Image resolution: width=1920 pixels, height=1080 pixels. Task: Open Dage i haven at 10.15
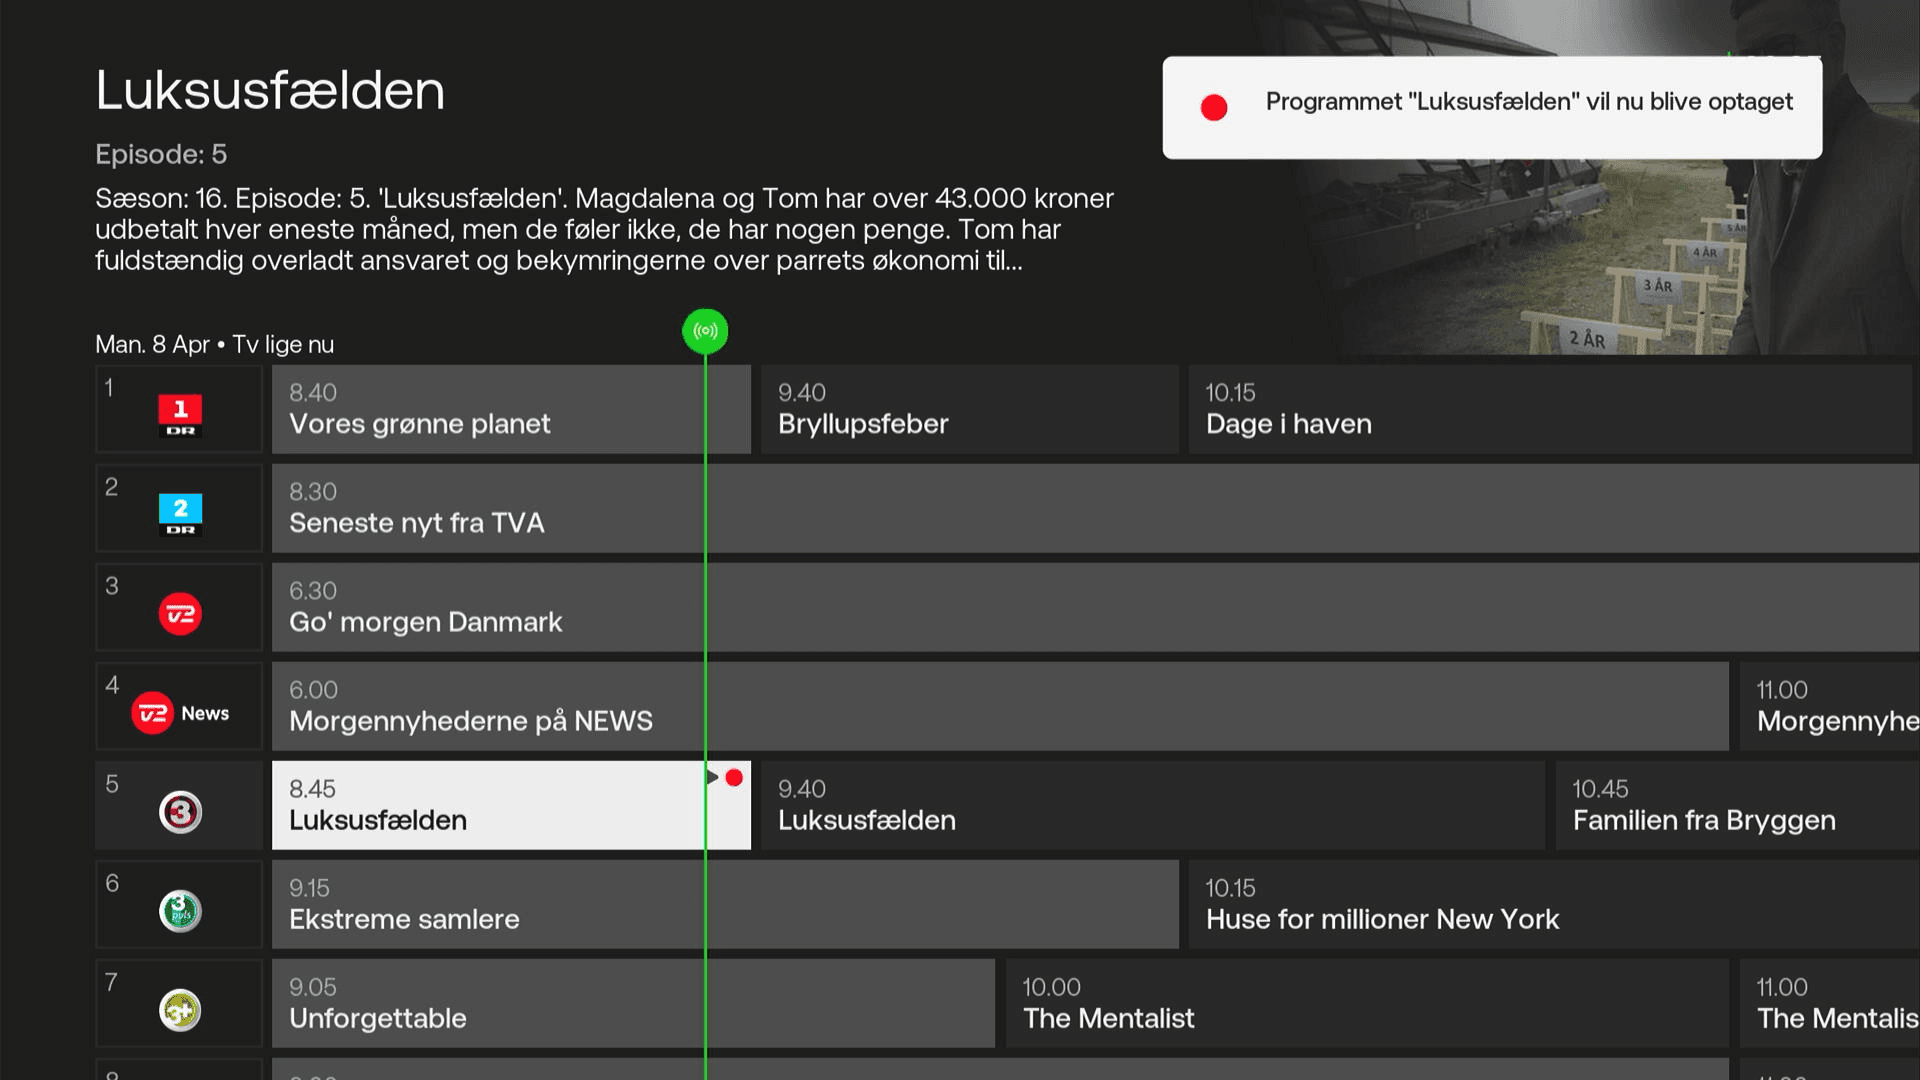pyautogui.click(x=1550, y=409)
